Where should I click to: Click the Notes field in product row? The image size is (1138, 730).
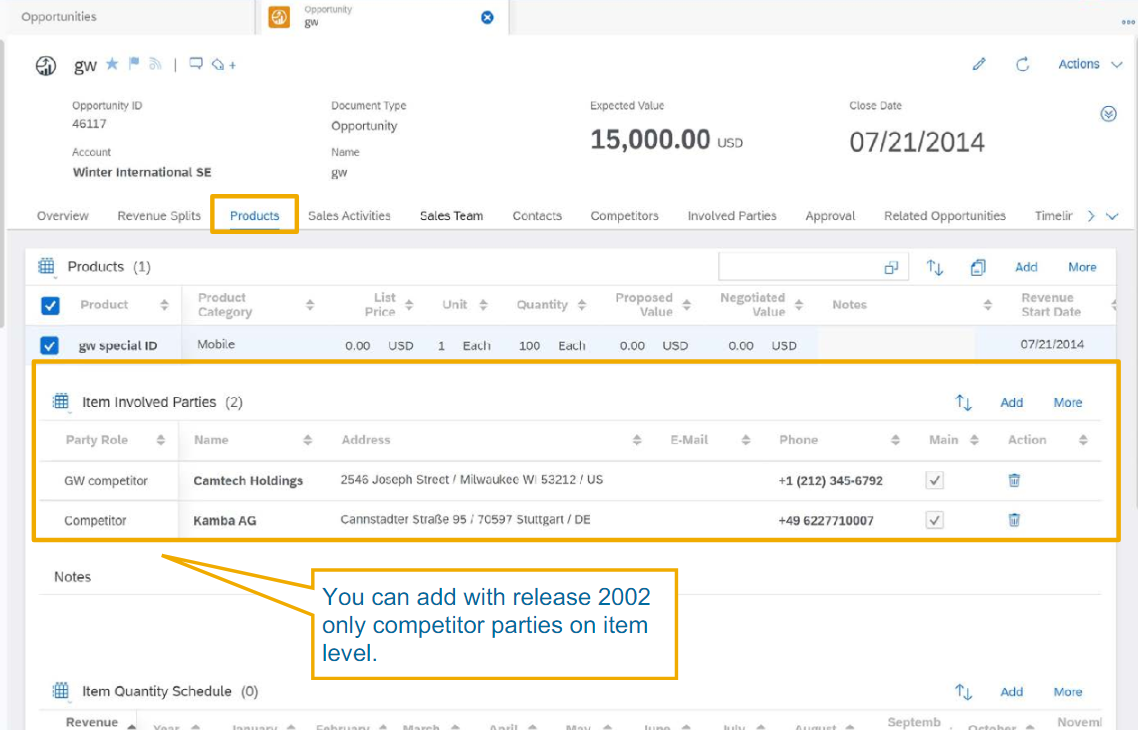(896, 345)
